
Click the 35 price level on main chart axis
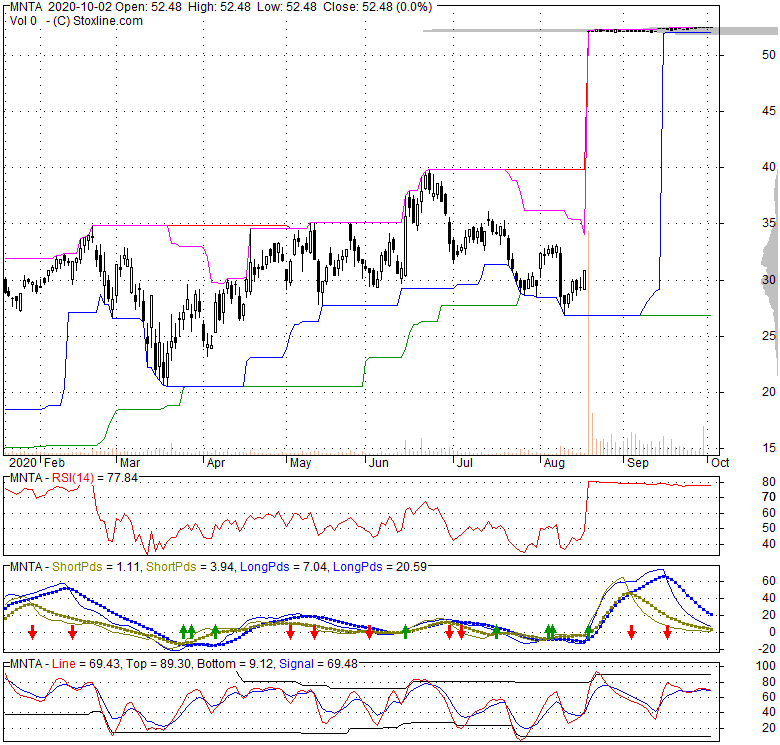769,223
